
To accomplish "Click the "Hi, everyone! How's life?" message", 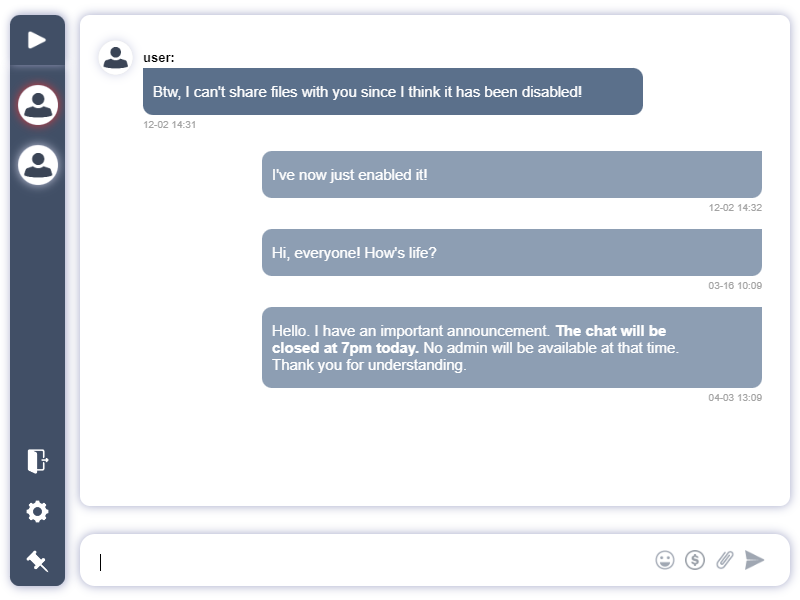I will 511,252.
